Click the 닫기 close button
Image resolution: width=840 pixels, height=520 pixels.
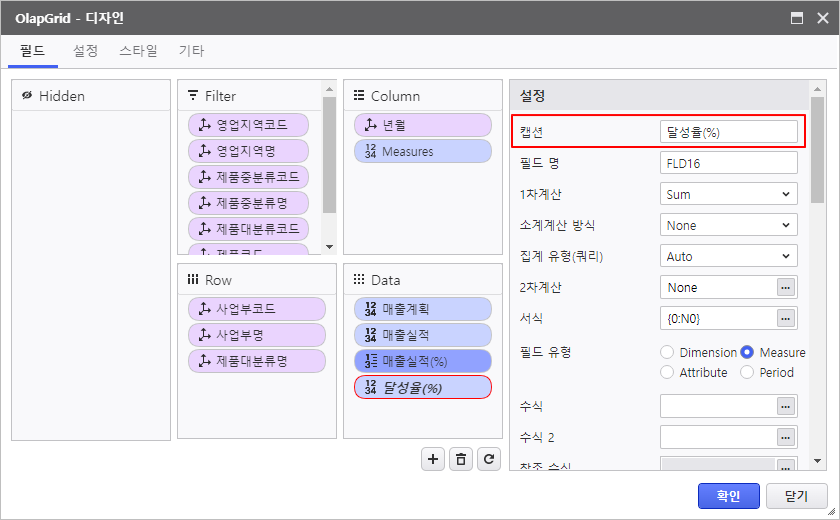coord(796,495)
